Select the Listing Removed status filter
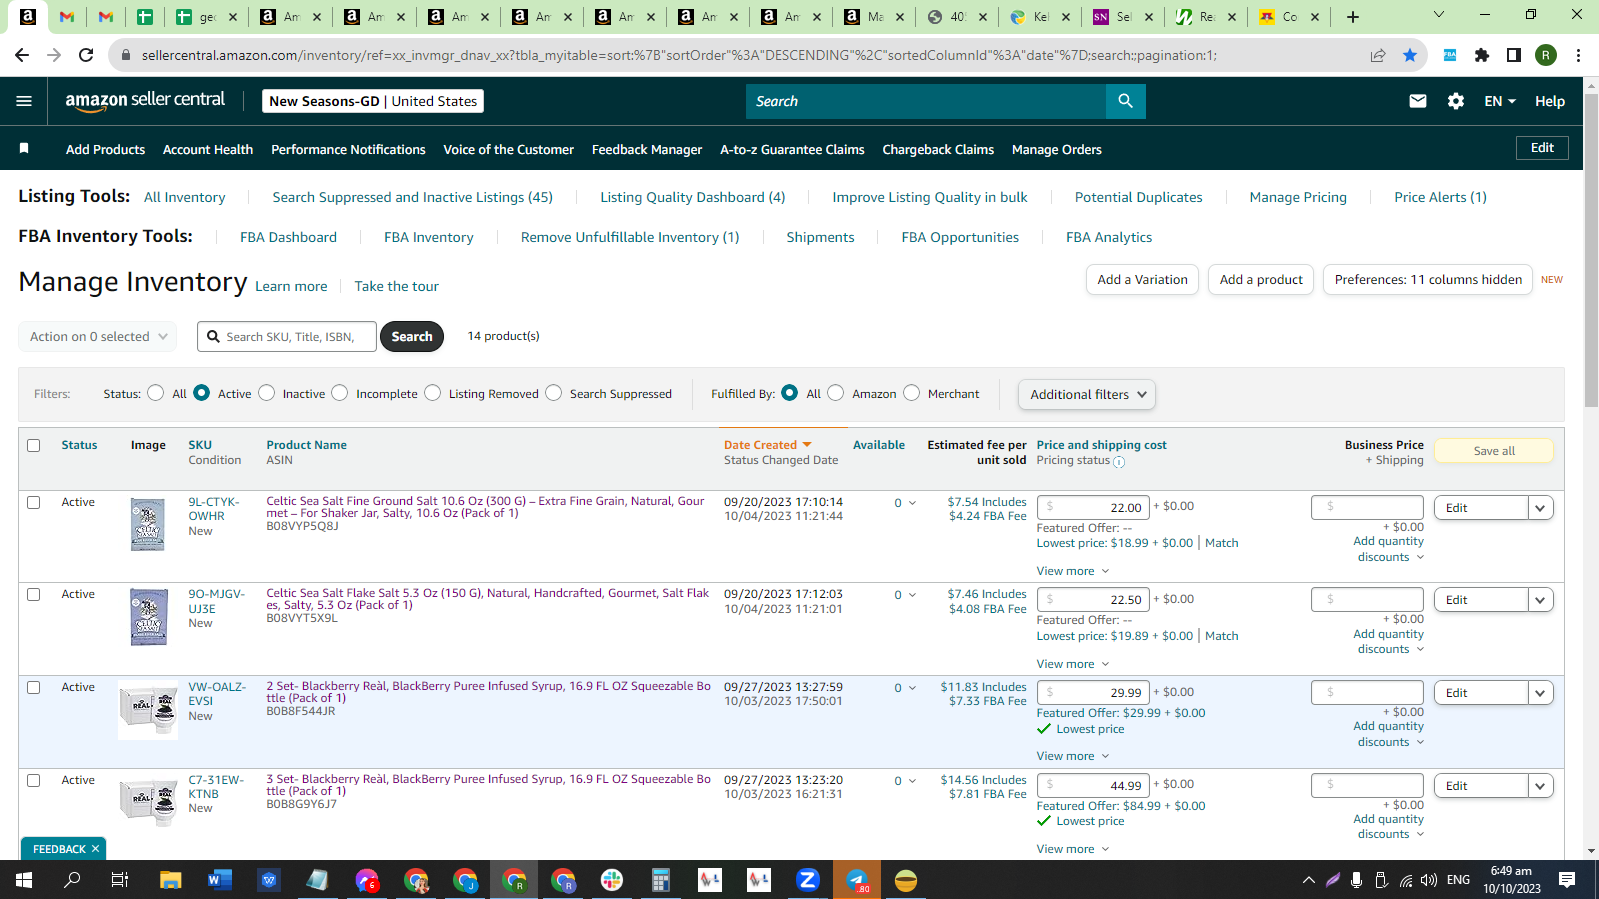This screenshot has width=1599, height=899. 432,393
